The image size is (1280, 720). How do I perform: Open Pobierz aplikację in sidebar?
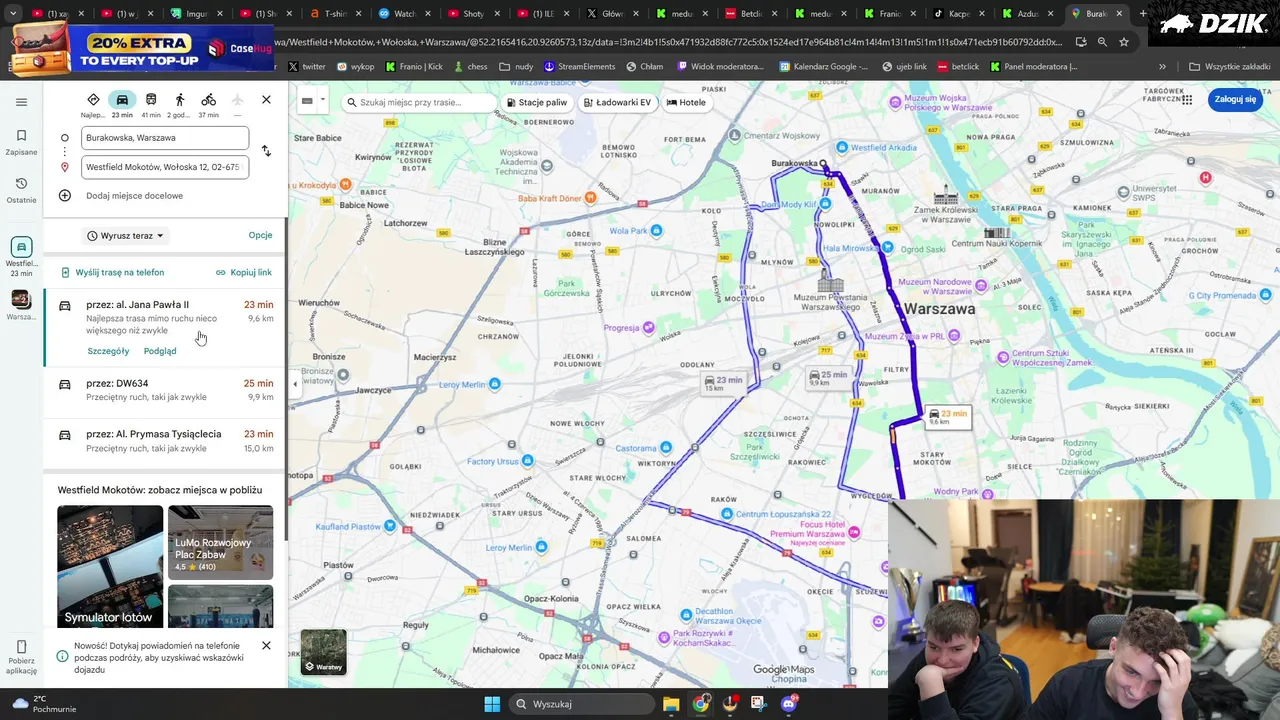click(x=21, y=658)
